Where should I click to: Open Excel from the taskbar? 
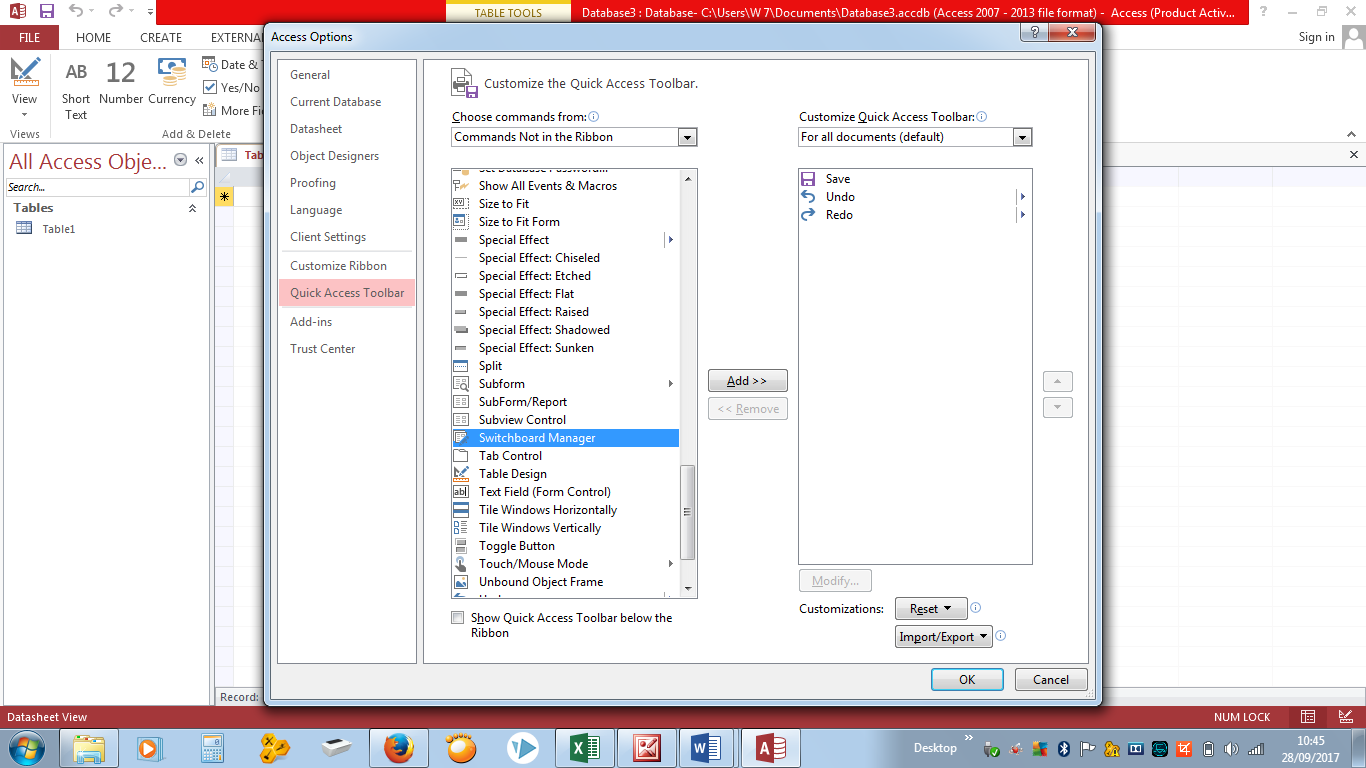pyautogui.click(x=584, y=747)
